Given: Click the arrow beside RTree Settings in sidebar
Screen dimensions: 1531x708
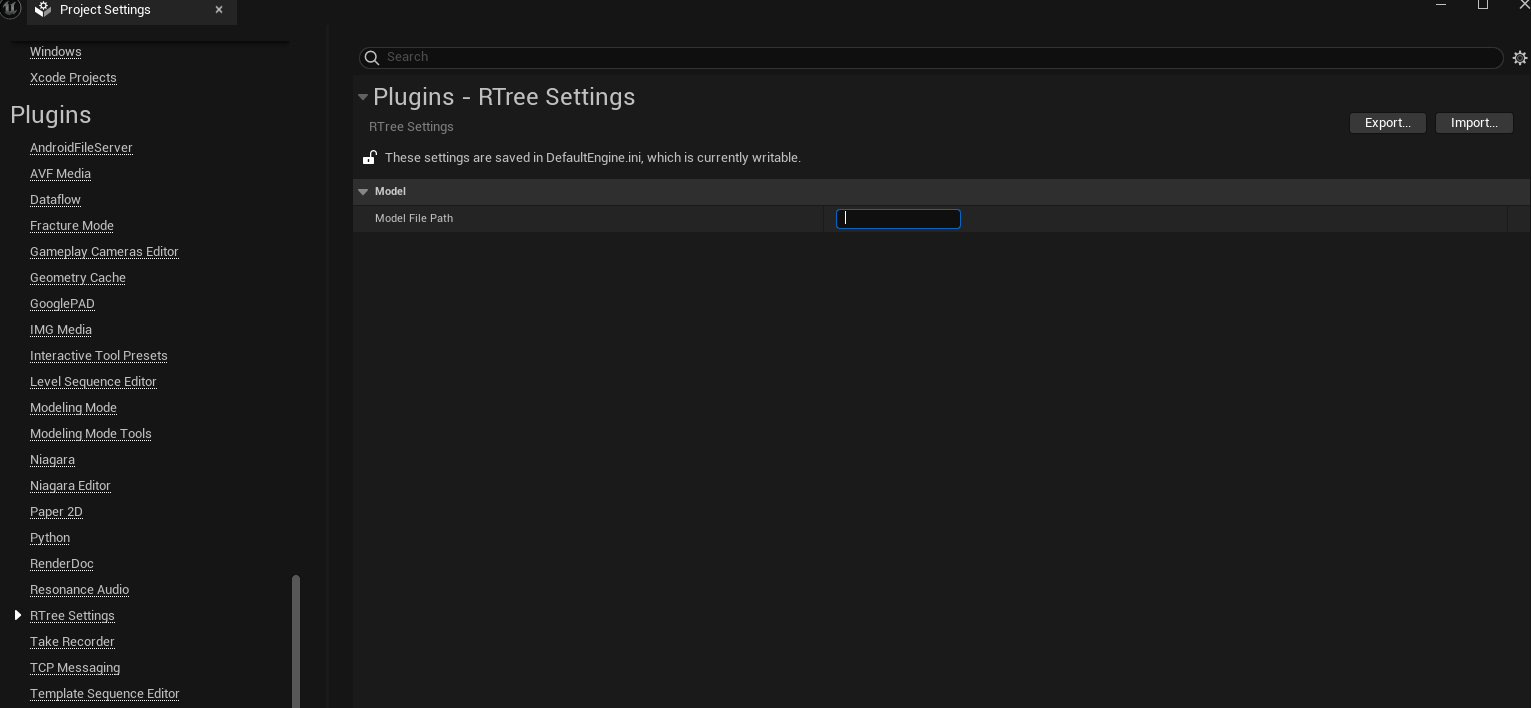Looking at the screenshot, I should coord(18,615).
